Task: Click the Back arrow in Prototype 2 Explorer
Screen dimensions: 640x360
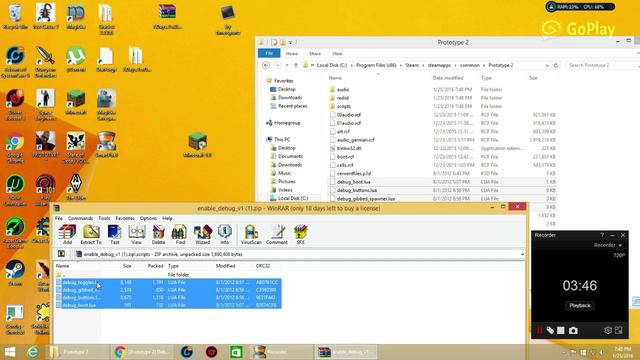Action: (266, 65)
